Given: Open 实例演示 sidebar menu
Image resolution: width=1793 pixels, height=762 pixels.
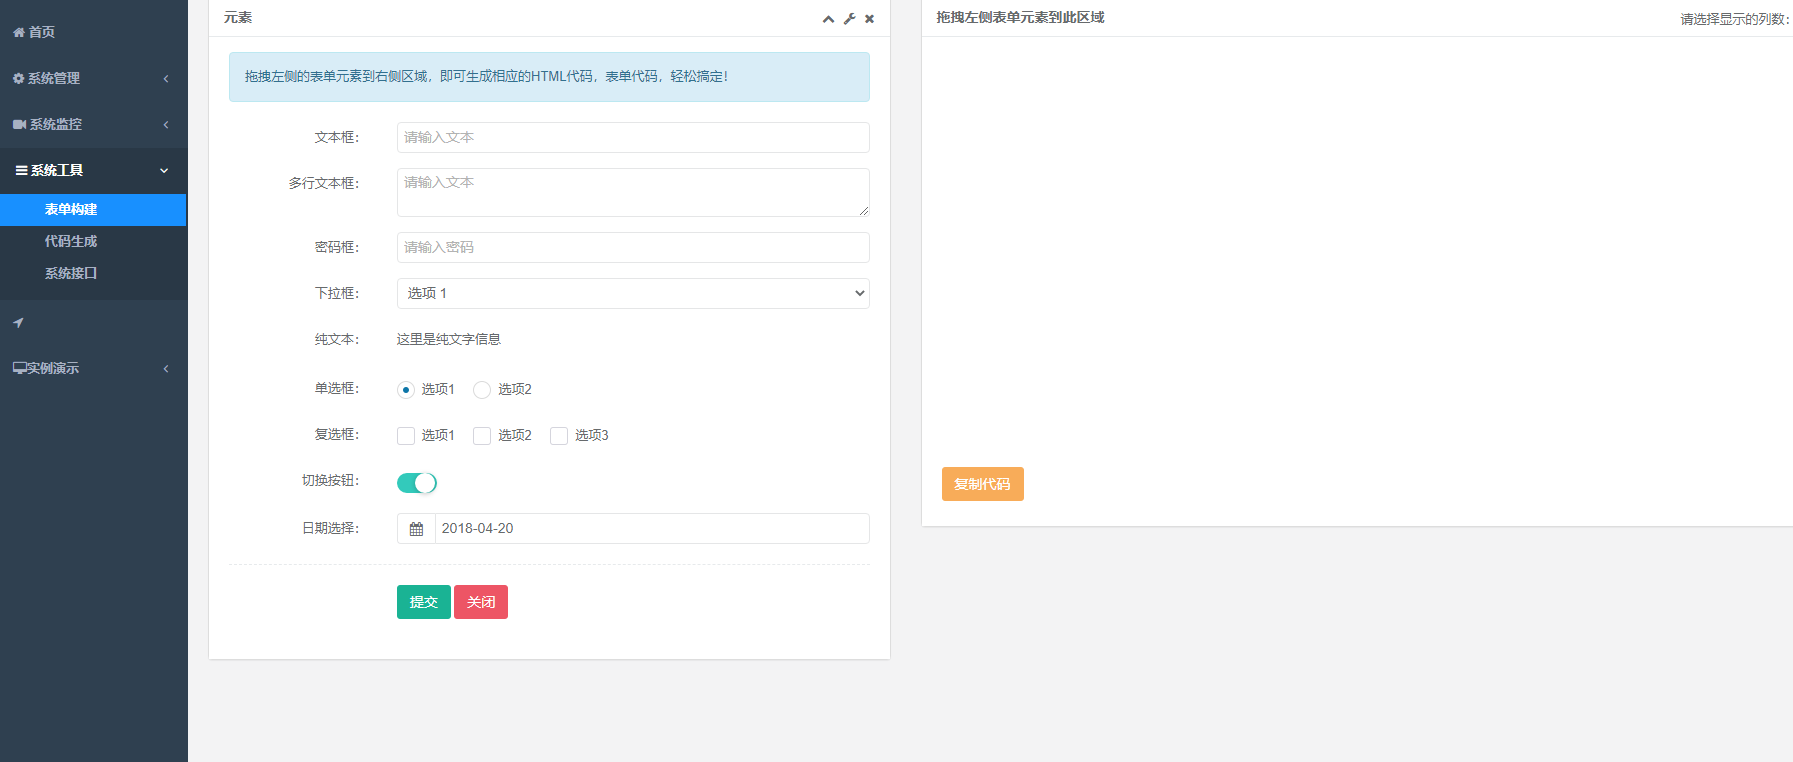Looking at the screenshot, I should click(x=93, y=368).
